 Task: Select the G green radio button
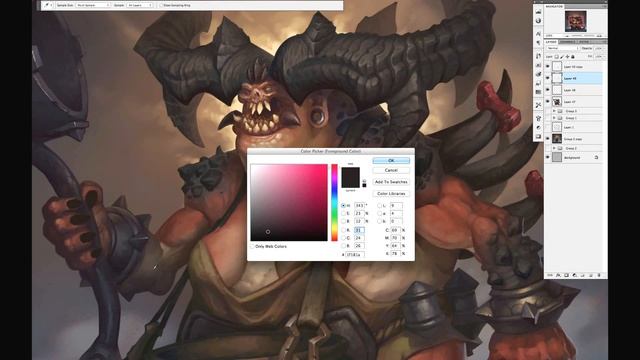[x=343, y=238]
